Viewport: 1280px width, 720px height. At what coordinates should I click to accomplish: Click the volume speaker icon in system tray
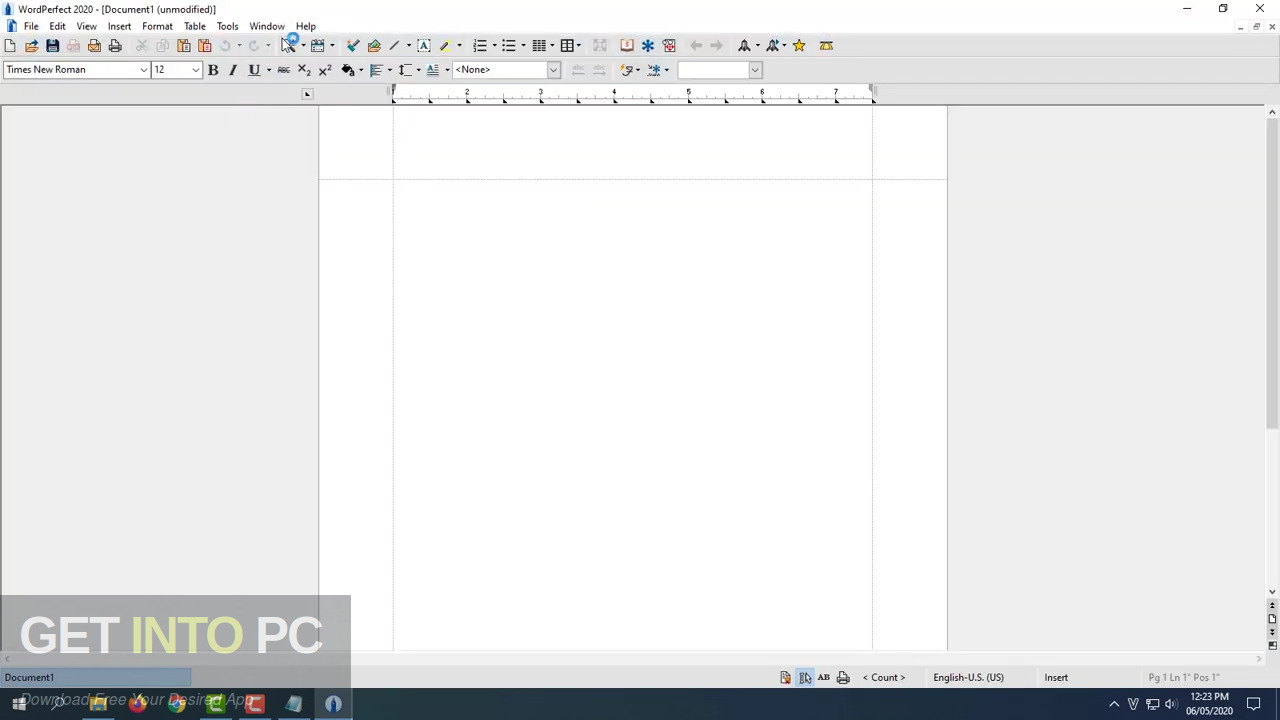point(1171,704)
